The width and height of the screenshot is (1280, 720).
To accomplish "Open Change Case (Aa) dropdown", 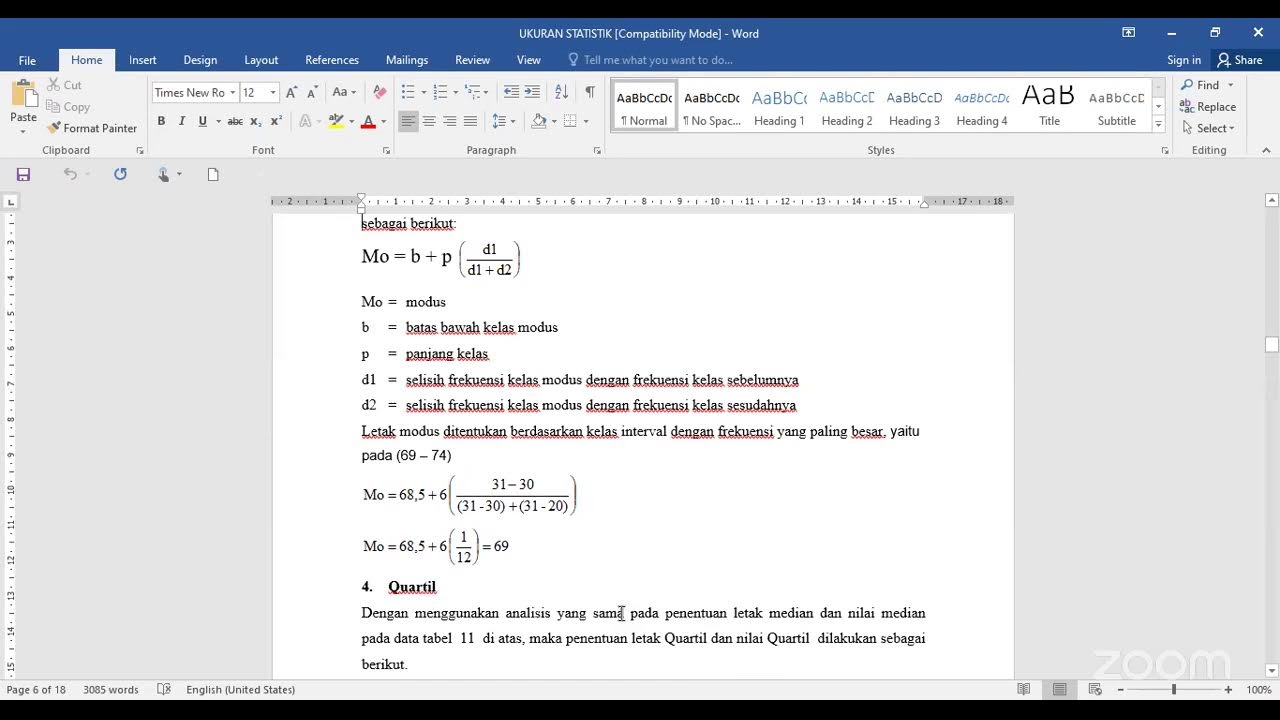I will pos(344,92).
